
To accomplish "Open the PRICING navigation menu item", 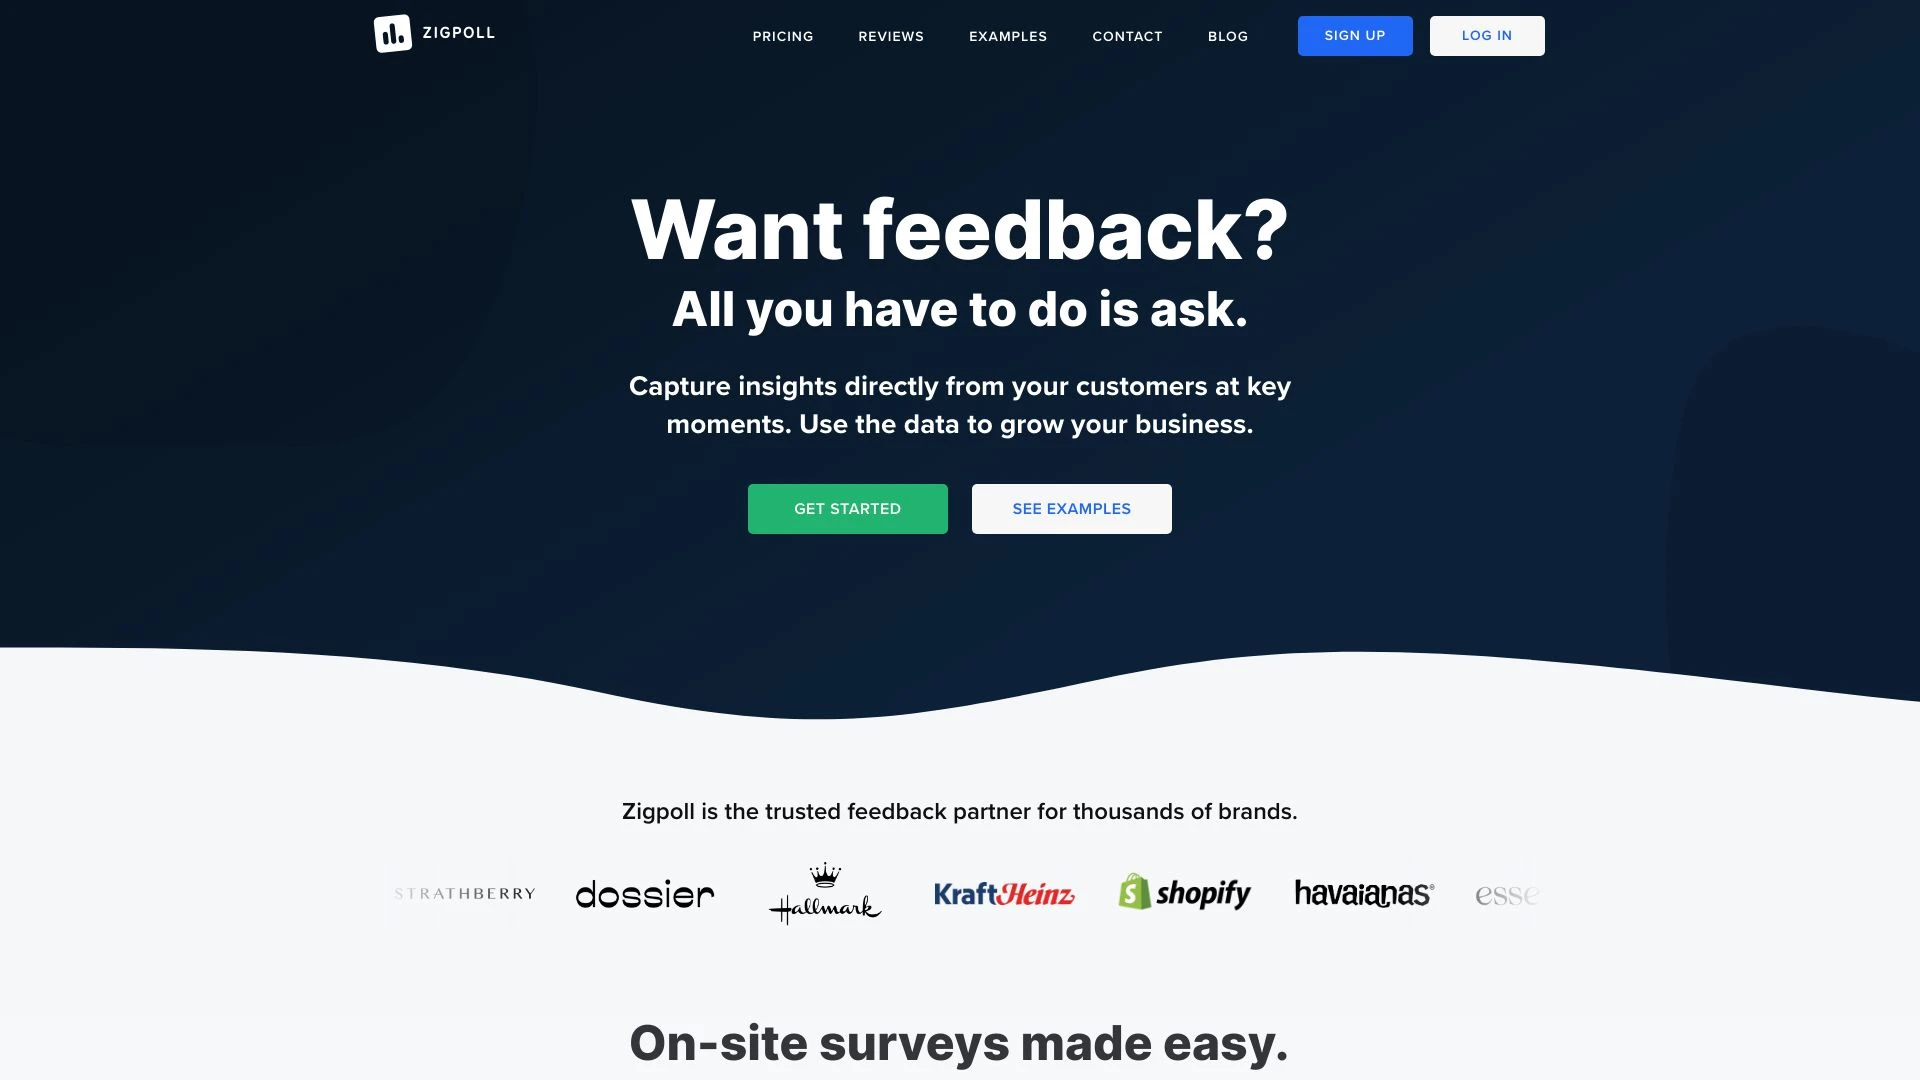I will [x=783, y=36].
